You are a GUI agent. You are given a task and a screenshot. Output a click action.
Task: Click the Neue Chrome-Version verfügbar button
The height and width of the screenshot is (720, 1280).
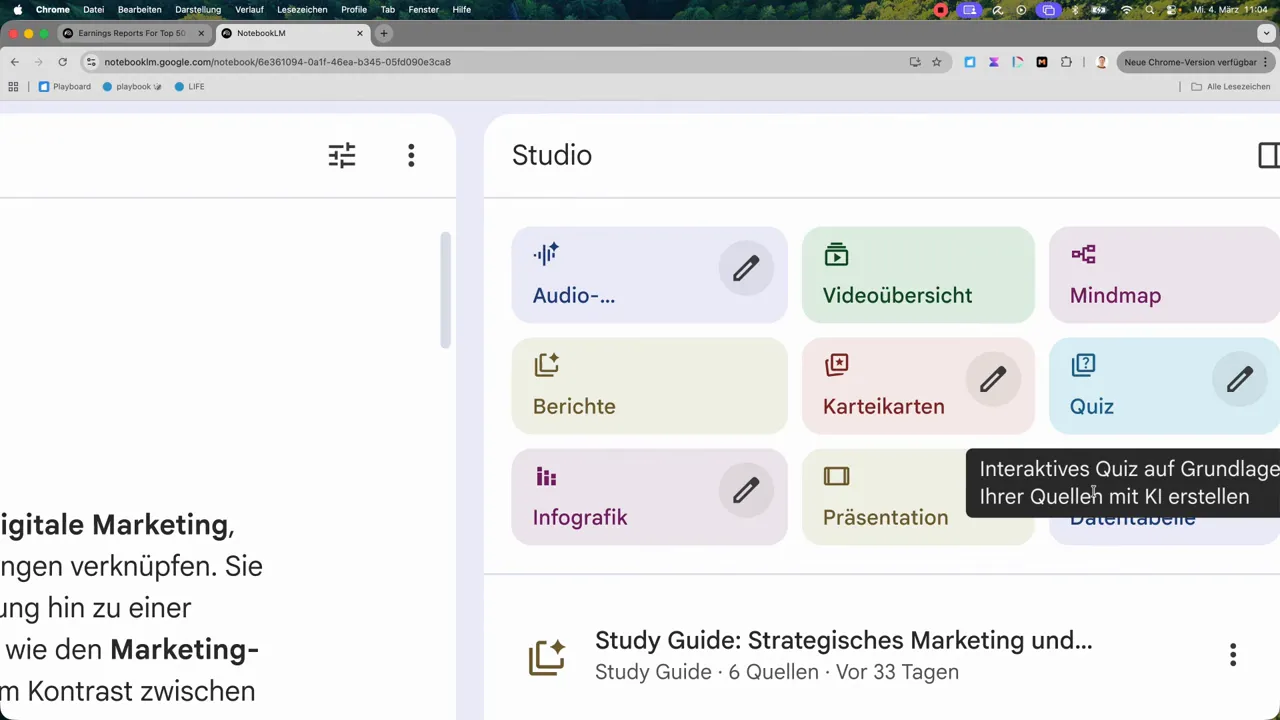[x=1190, y=61]
